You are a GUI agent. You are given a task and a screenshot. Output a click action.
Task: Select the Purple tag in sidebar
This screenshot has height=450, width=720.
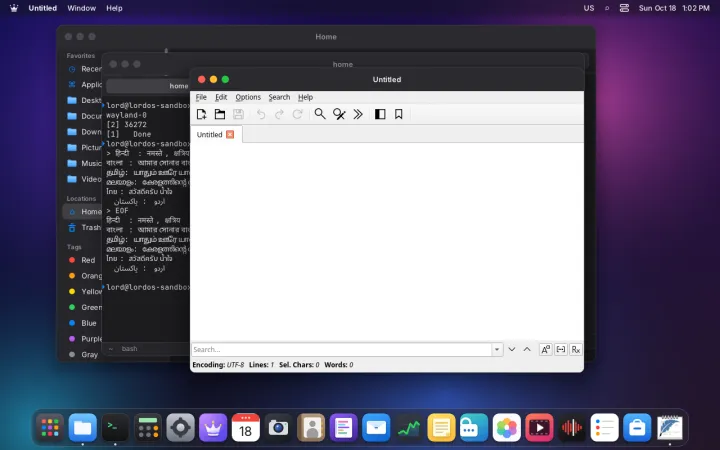(x=84, y=339)
